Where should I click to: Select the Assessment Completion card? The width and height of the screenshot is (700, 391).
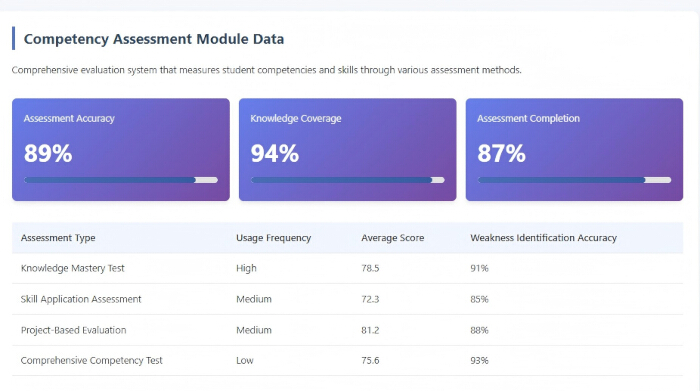click(x=575, y=150)
